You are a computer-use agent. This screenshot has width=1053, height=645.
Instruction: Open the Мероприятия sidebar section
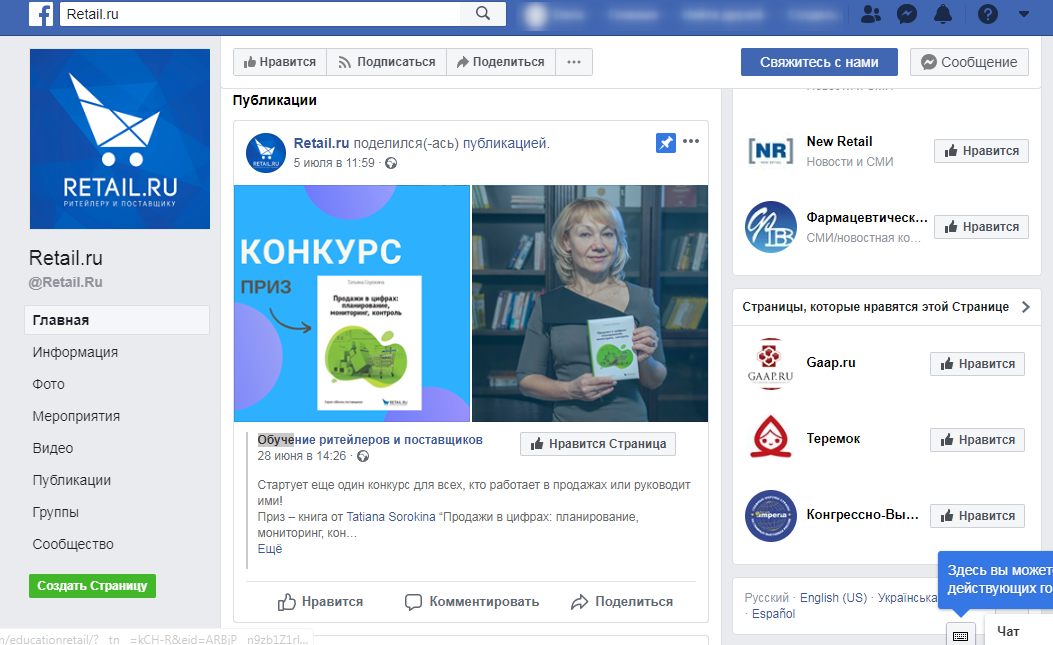click(76, 416)
